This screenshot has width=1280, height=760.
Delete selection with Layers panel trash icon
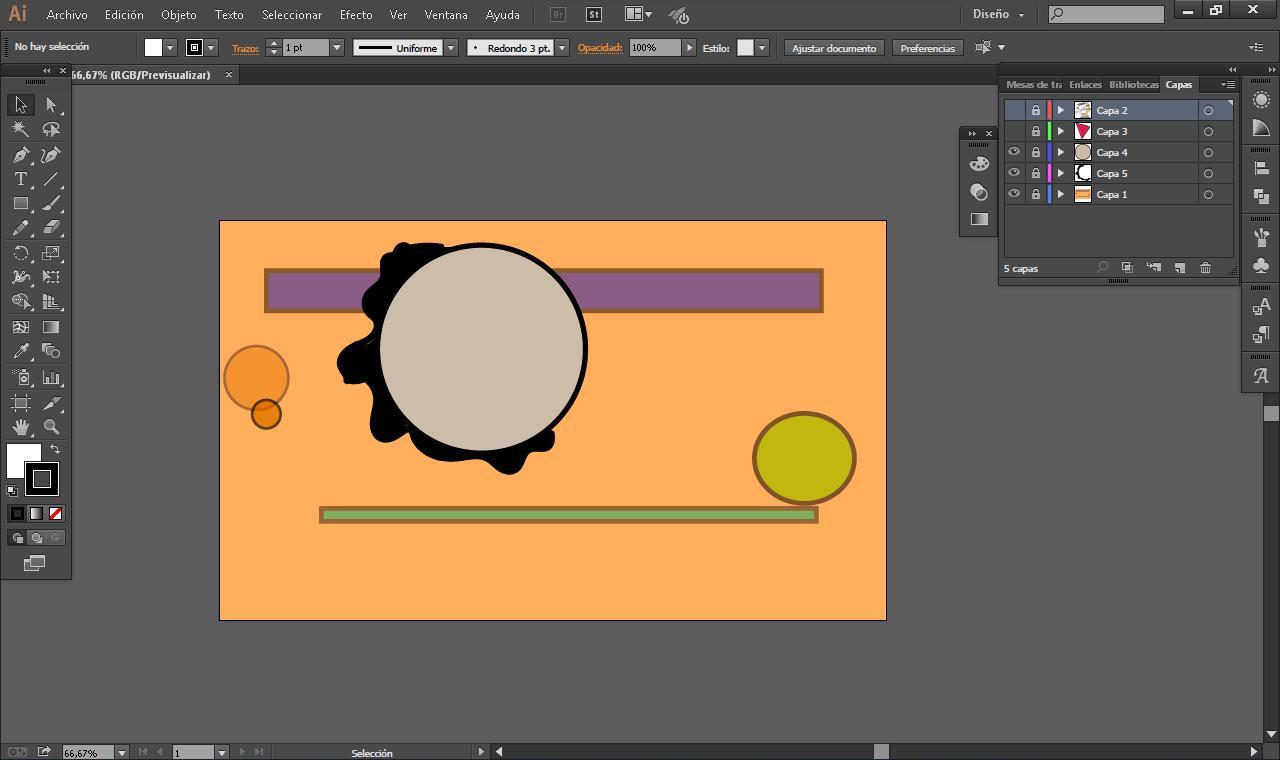coord(1205,268)
